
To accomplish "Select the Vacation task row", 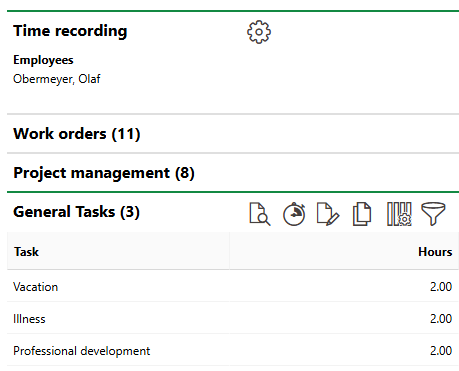I will click(233, 287).
